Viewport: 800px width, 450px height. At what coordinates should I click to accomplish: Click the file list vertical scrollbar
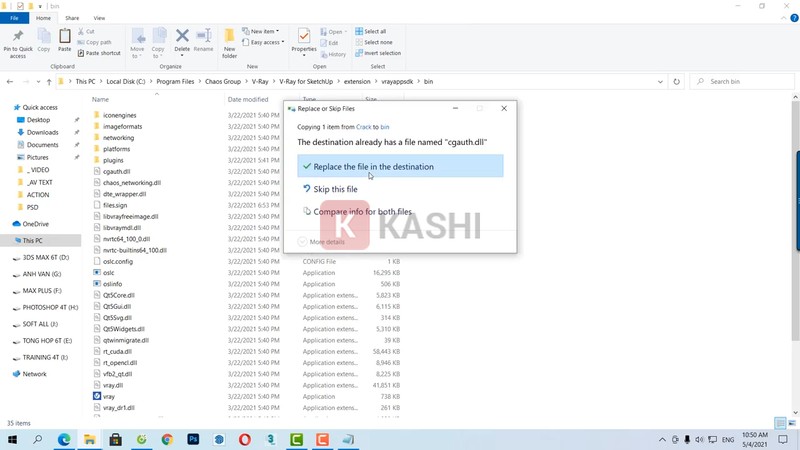click(795, 220)
